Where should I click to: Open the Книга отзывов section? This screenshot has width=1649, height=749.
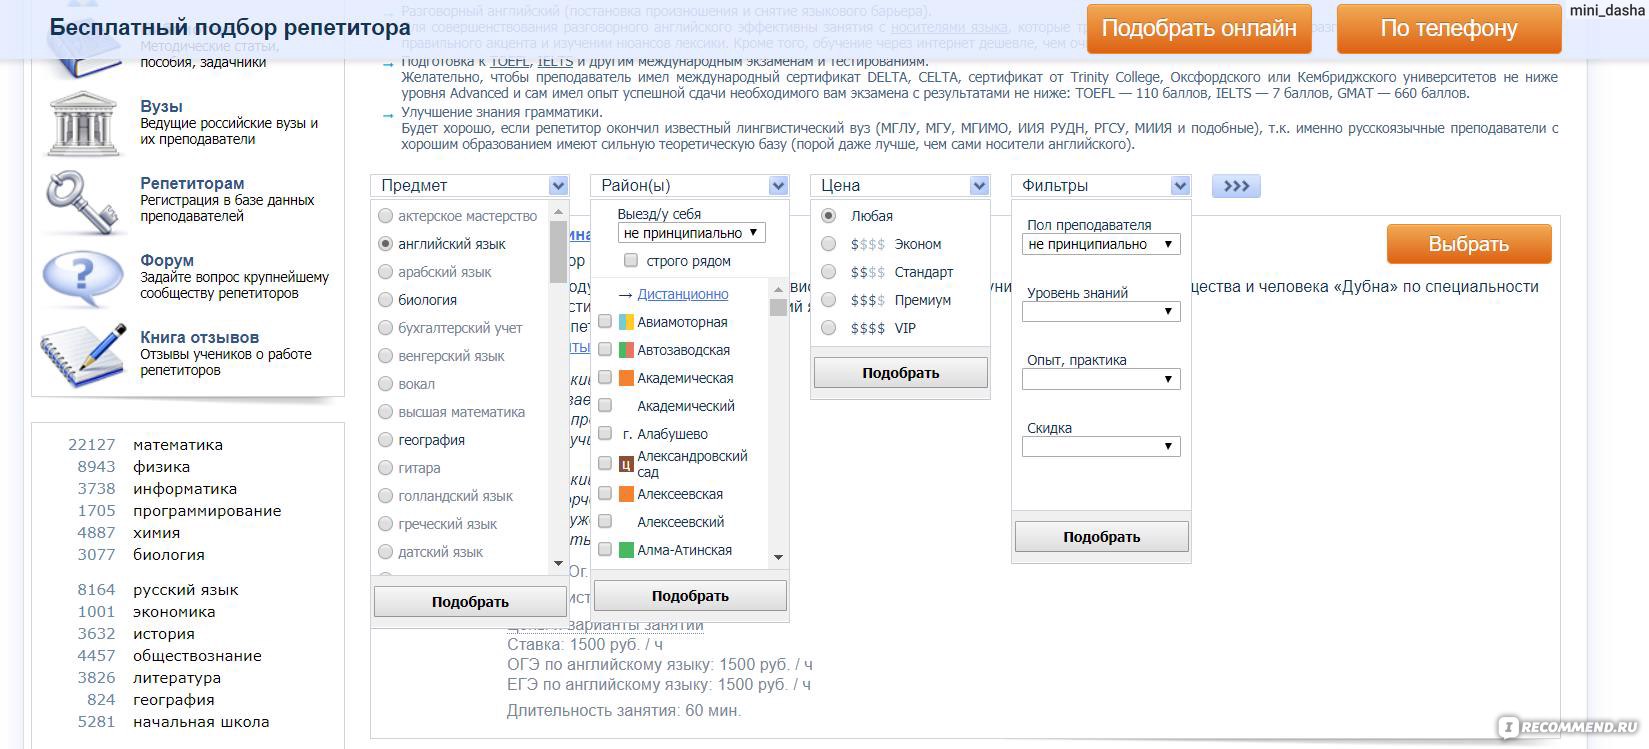[x=199, y=338]
